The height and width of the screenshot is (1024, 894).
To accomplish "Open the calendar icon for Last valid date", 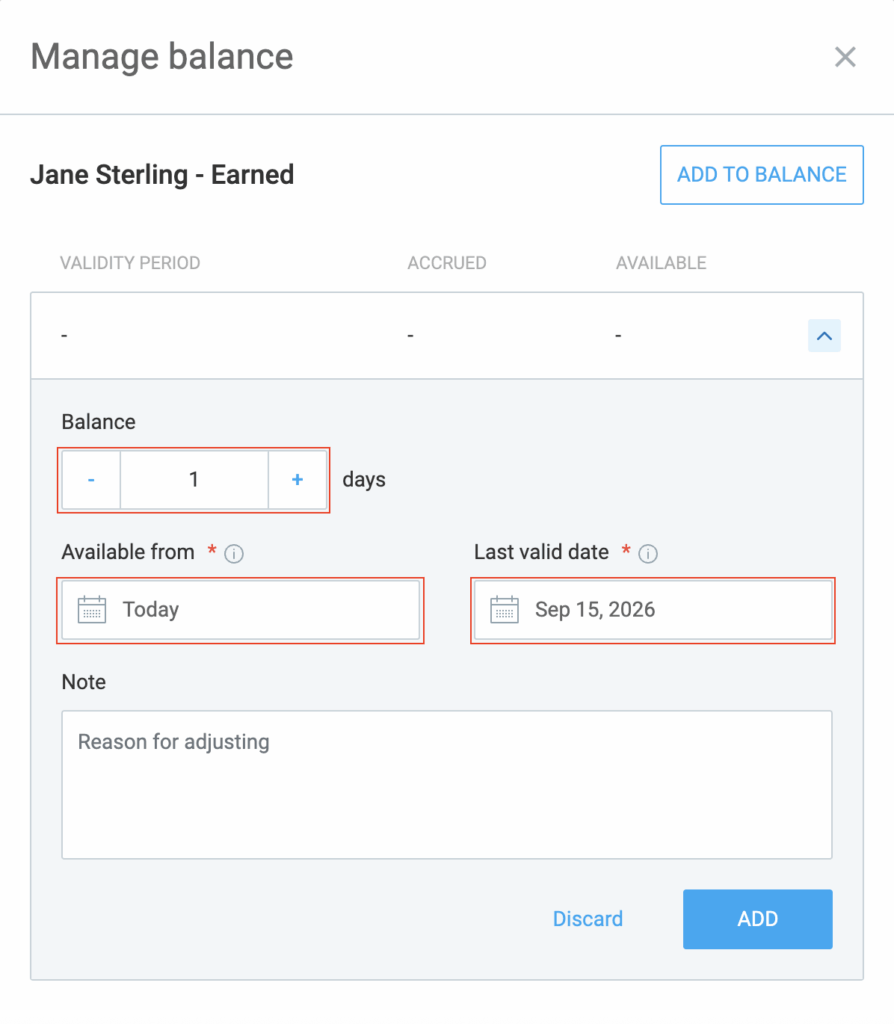I will (x=506, y=610).
